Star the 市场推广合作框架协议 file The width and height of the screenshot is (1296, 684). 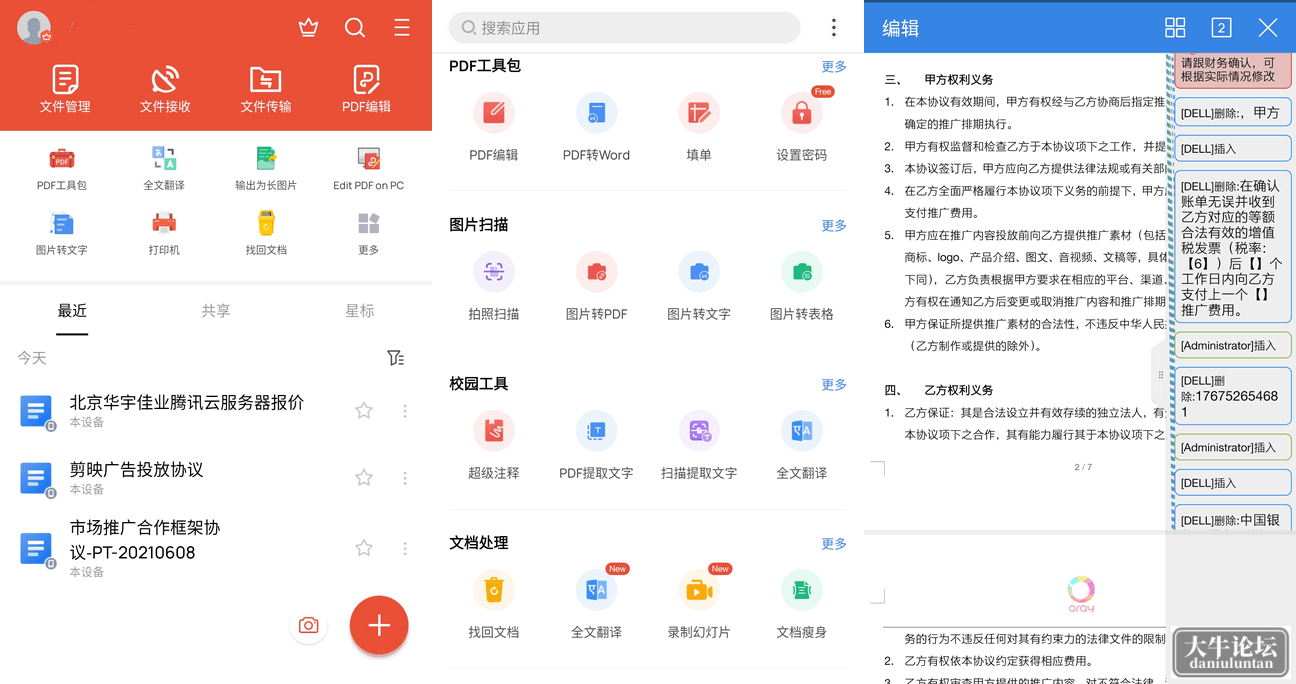364,548
